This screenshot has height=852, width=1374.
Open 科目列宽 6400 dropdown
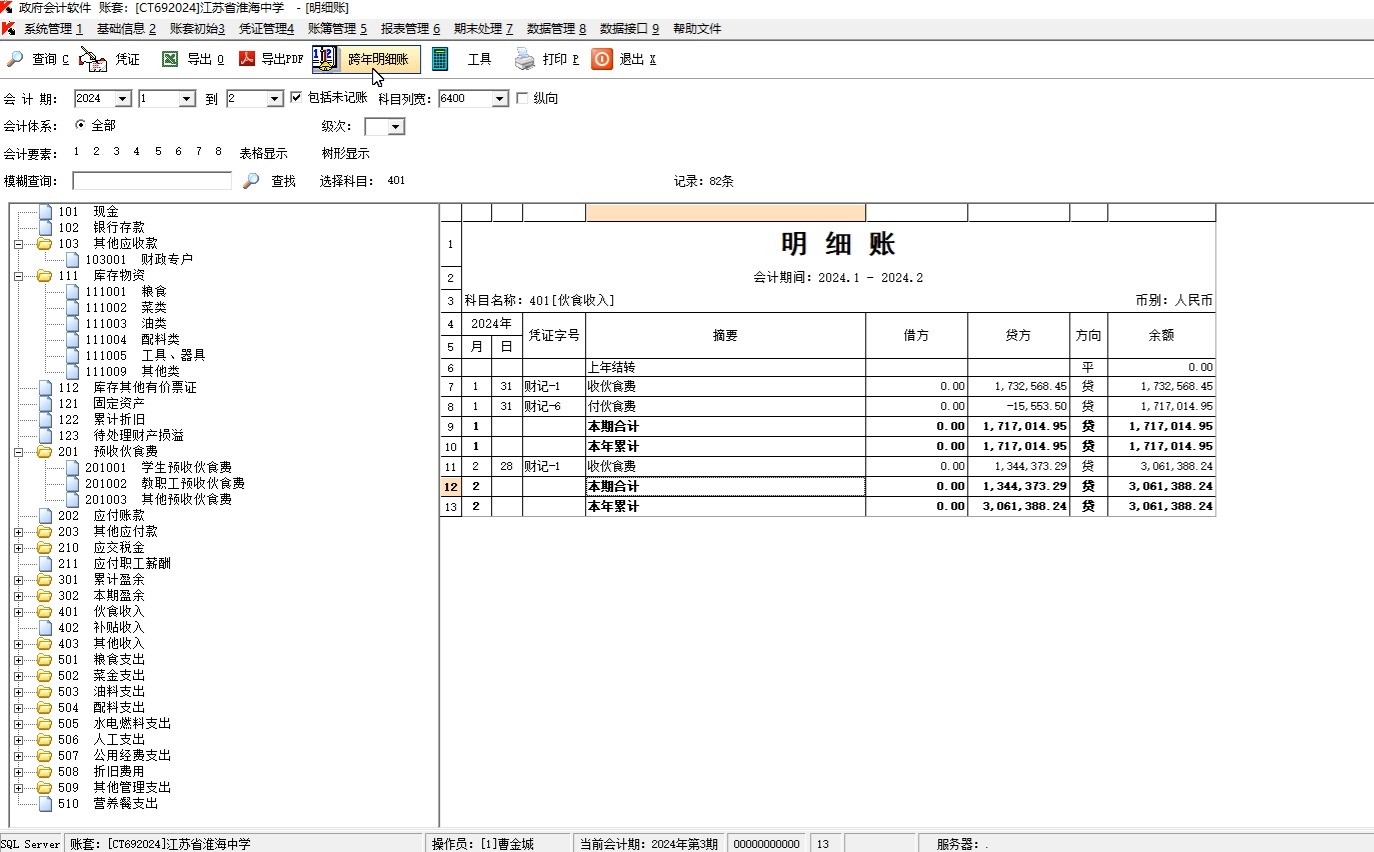point(500,99)
